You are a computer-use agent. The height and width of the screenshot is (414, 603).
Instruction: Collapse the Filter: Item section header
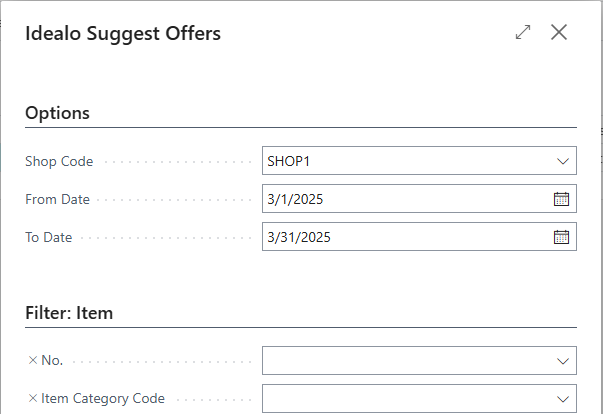69,313
